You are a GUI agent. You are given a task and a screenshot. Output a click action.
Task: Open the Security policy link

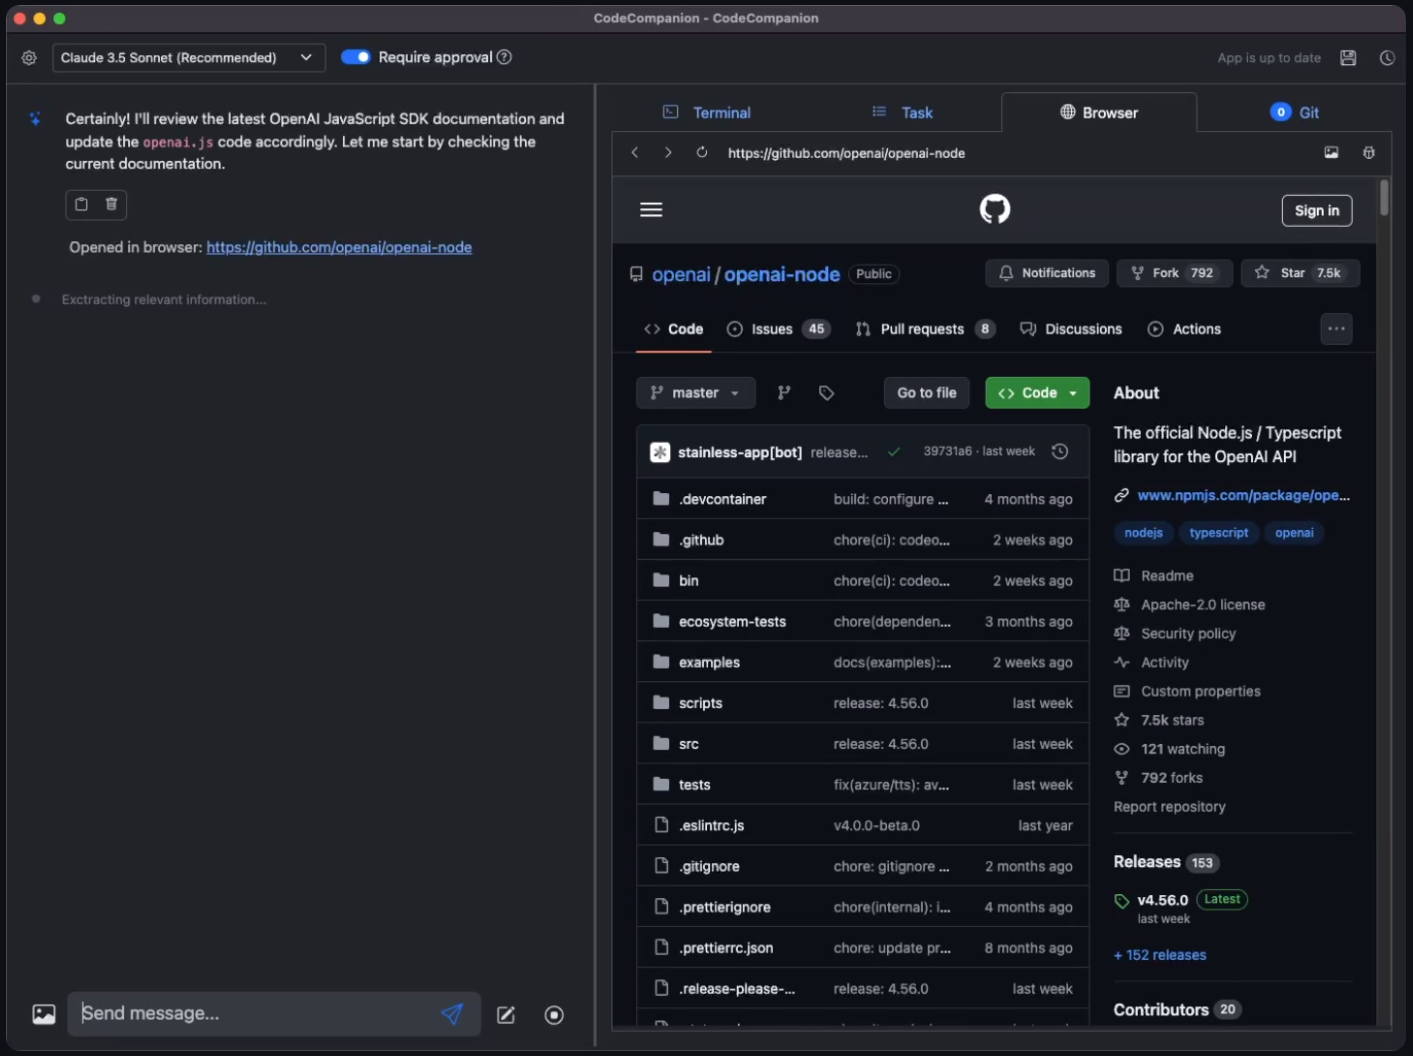tap(1188, 634)
